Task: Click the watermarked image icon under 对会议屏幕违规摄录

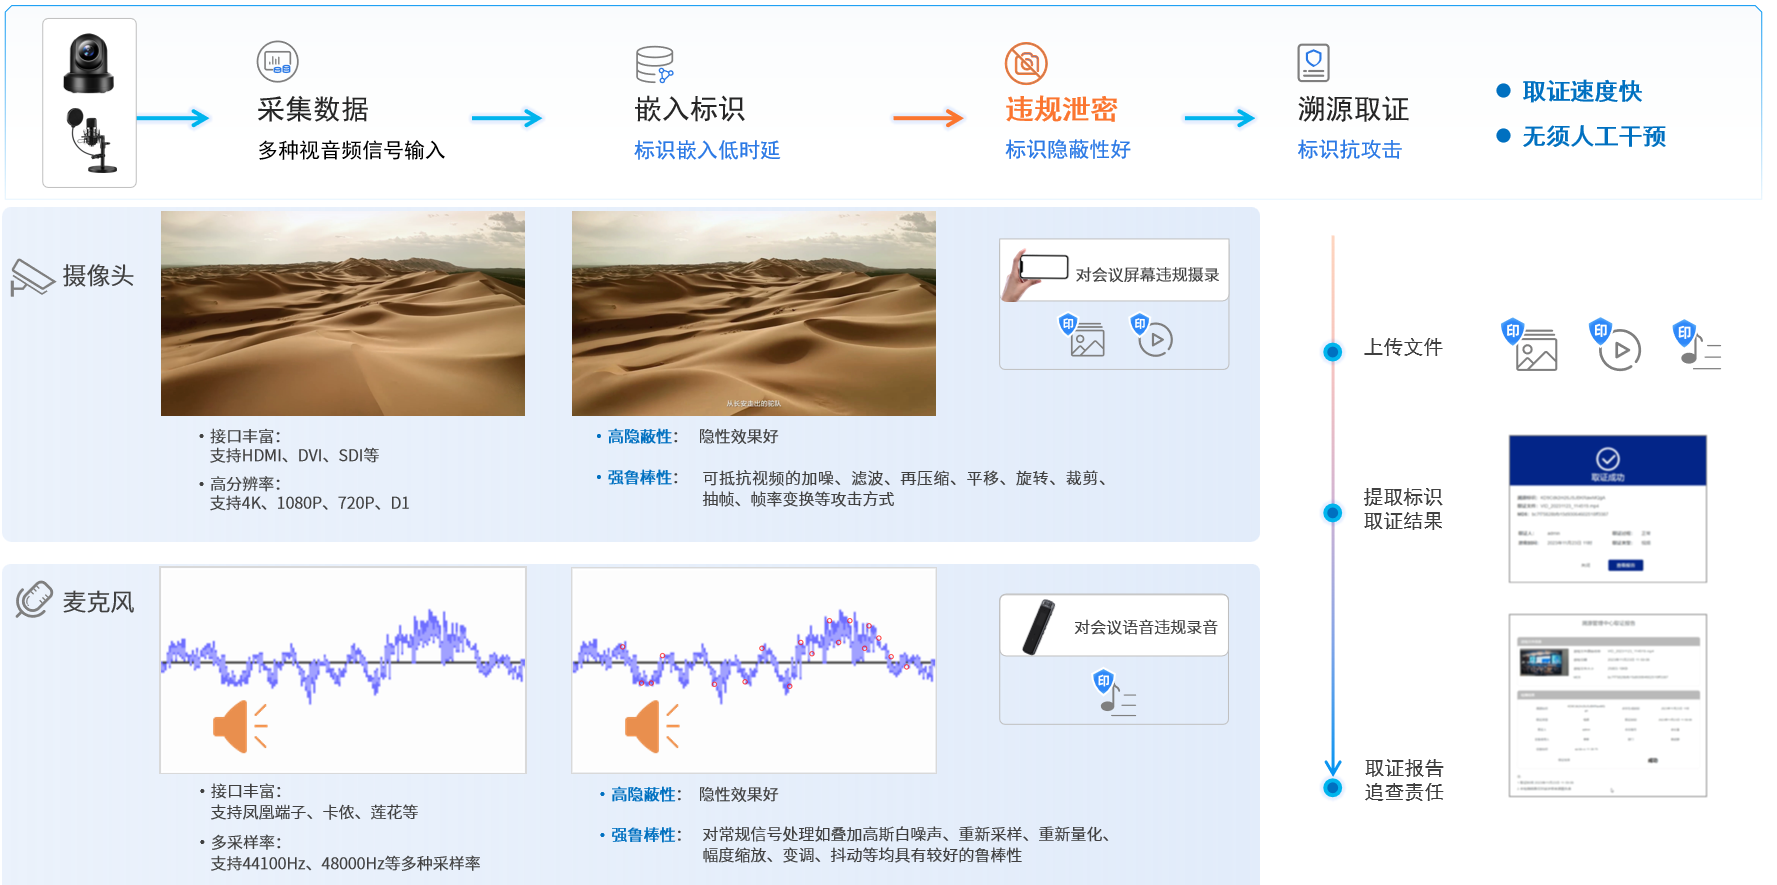Action: [1082, 336]
